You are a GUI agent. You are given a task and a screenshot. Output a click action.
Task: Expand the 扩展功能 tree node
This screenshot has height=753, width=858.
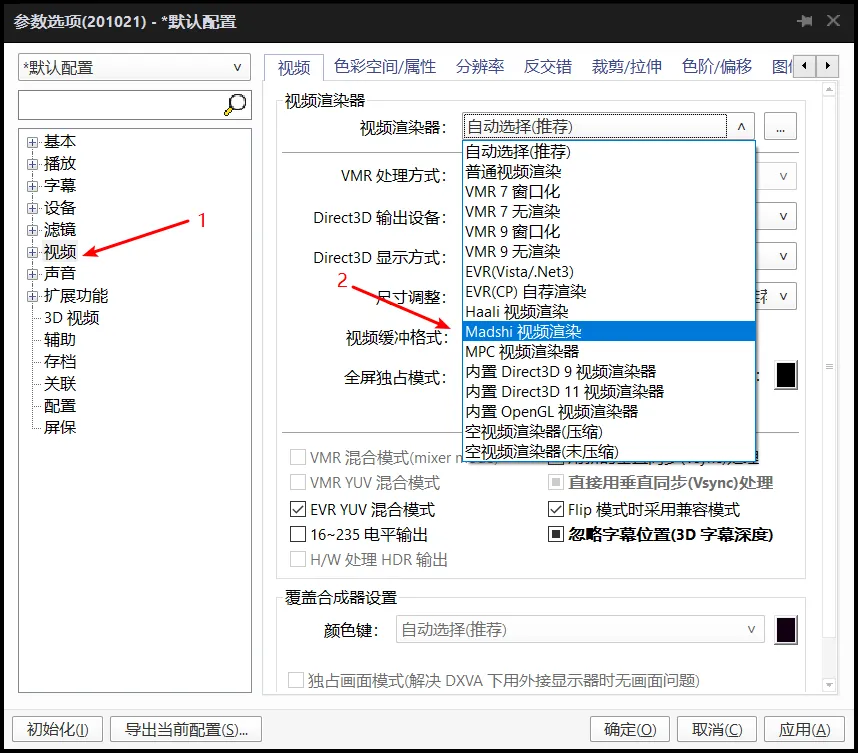coord(33,295)
